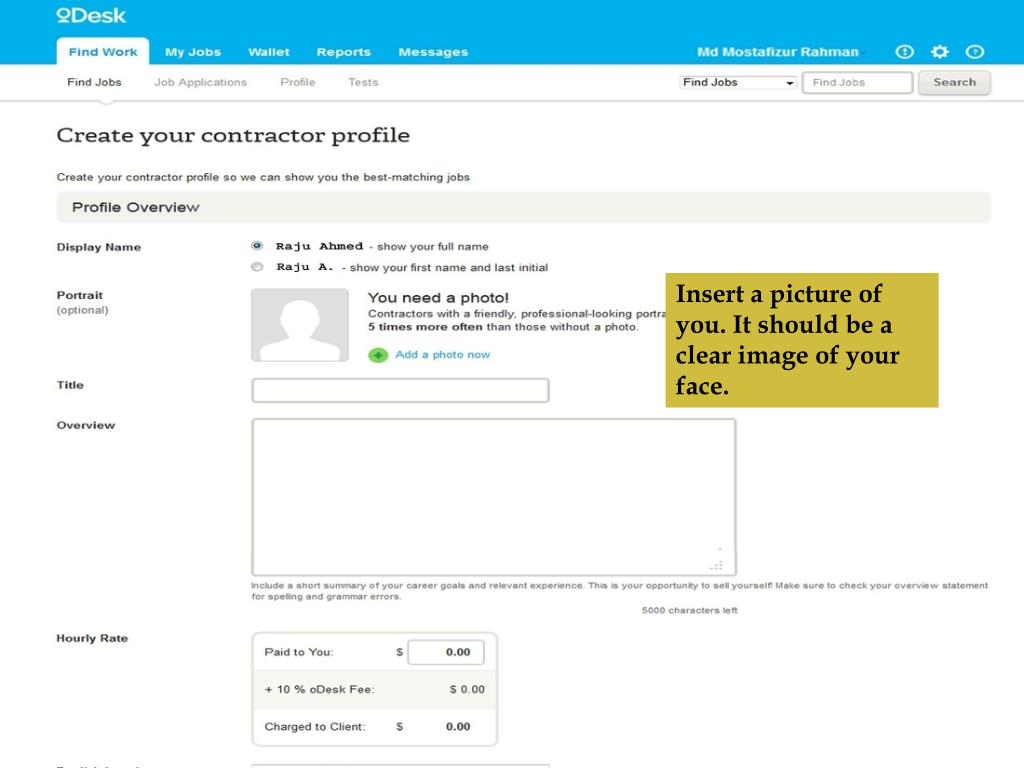Open the Find Jobs search type dropdown

coord(738,82)
